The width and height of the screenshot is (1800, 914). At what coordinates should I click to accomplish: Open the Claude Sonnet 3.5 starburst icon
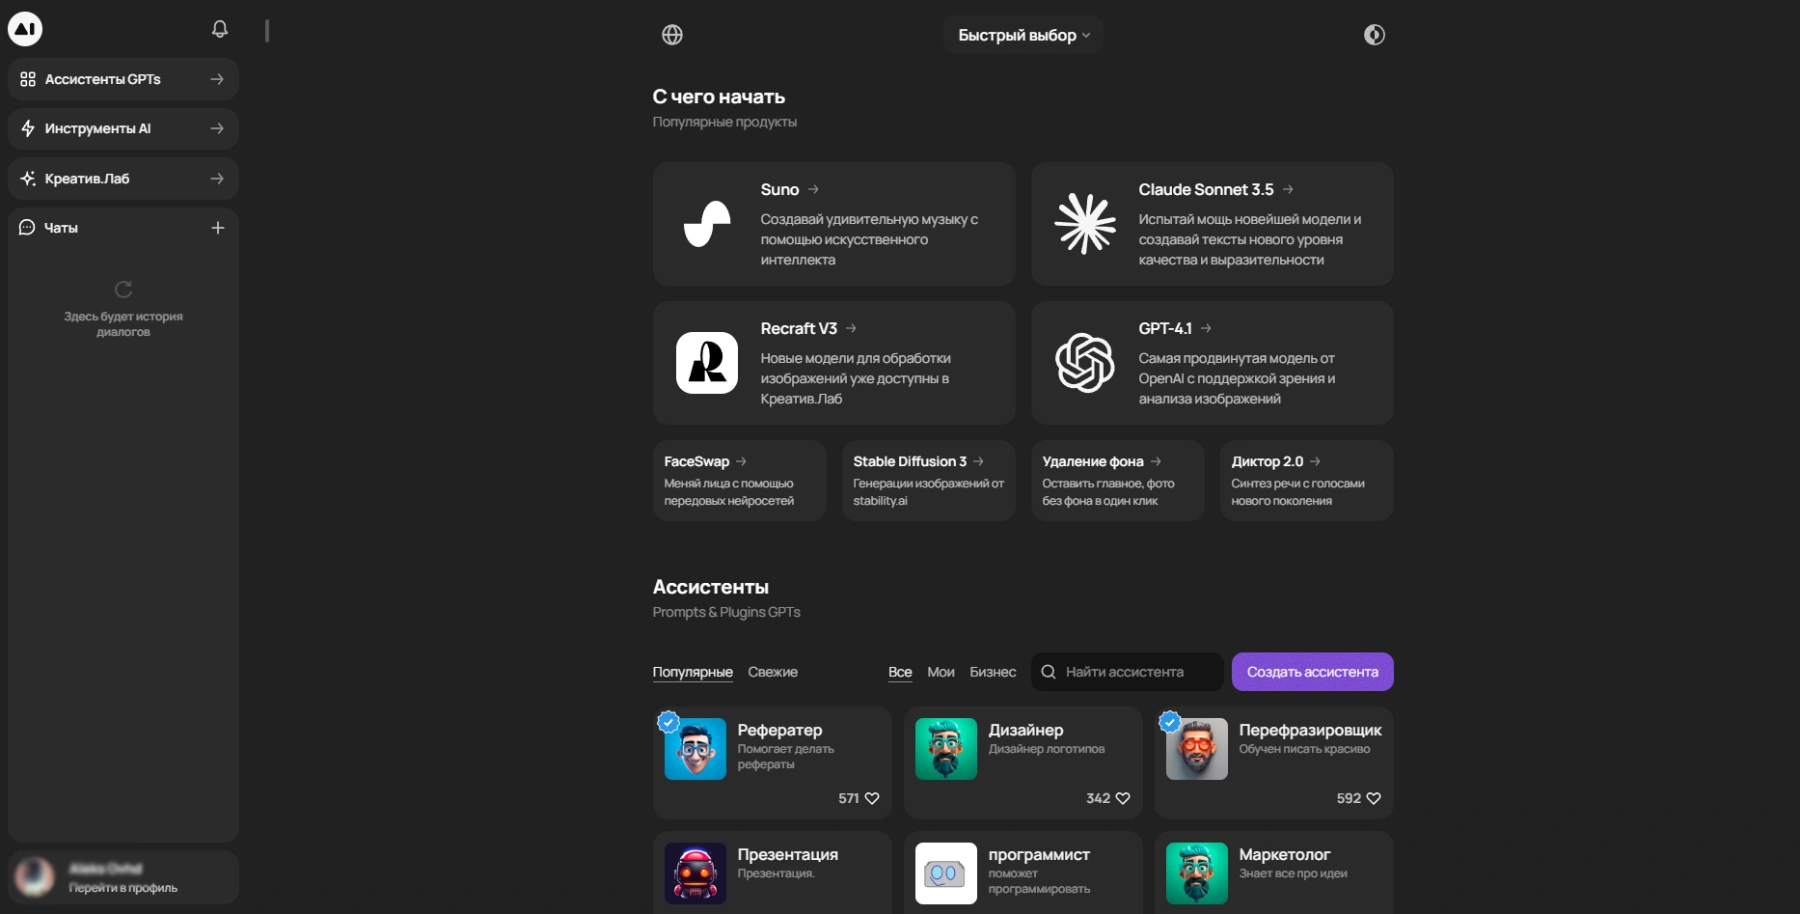click(x=1085, y=224)
